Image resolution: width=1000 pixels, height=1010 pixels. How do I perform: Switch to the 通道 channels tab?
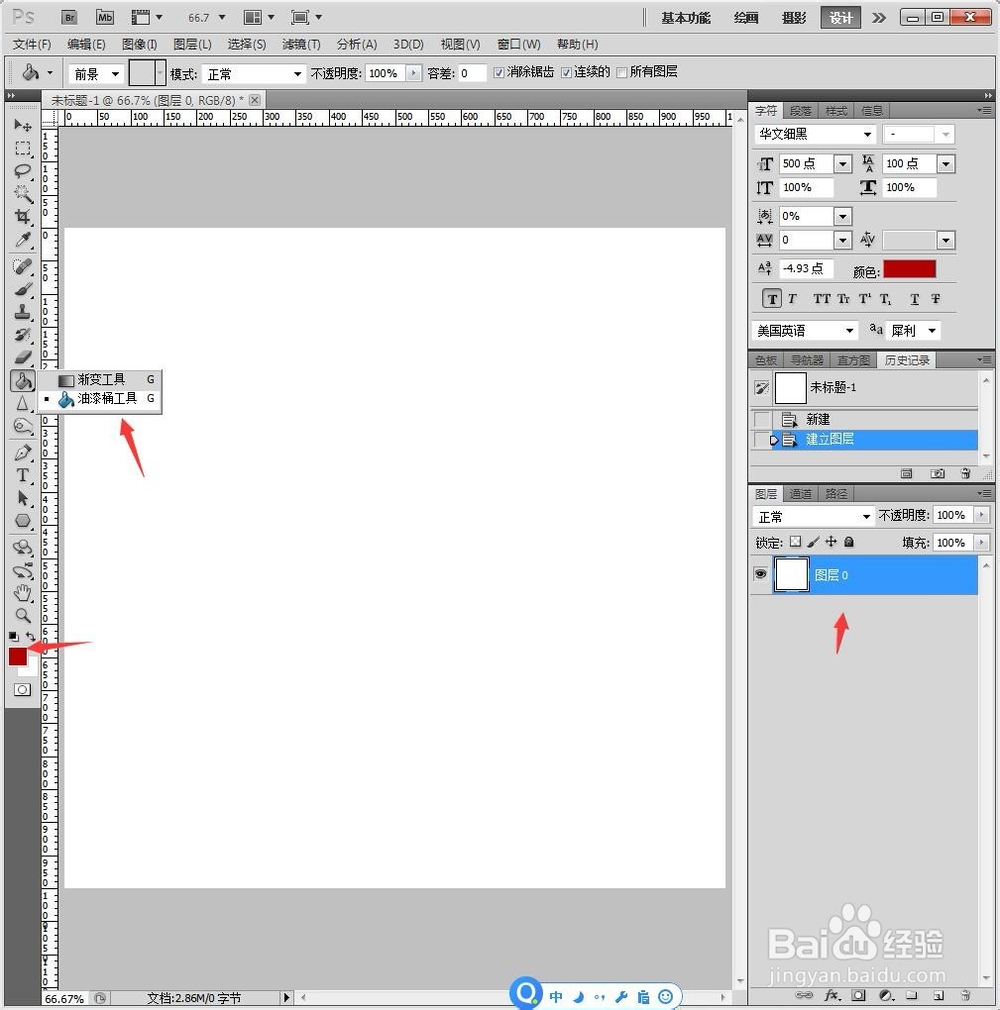point(801,494)
